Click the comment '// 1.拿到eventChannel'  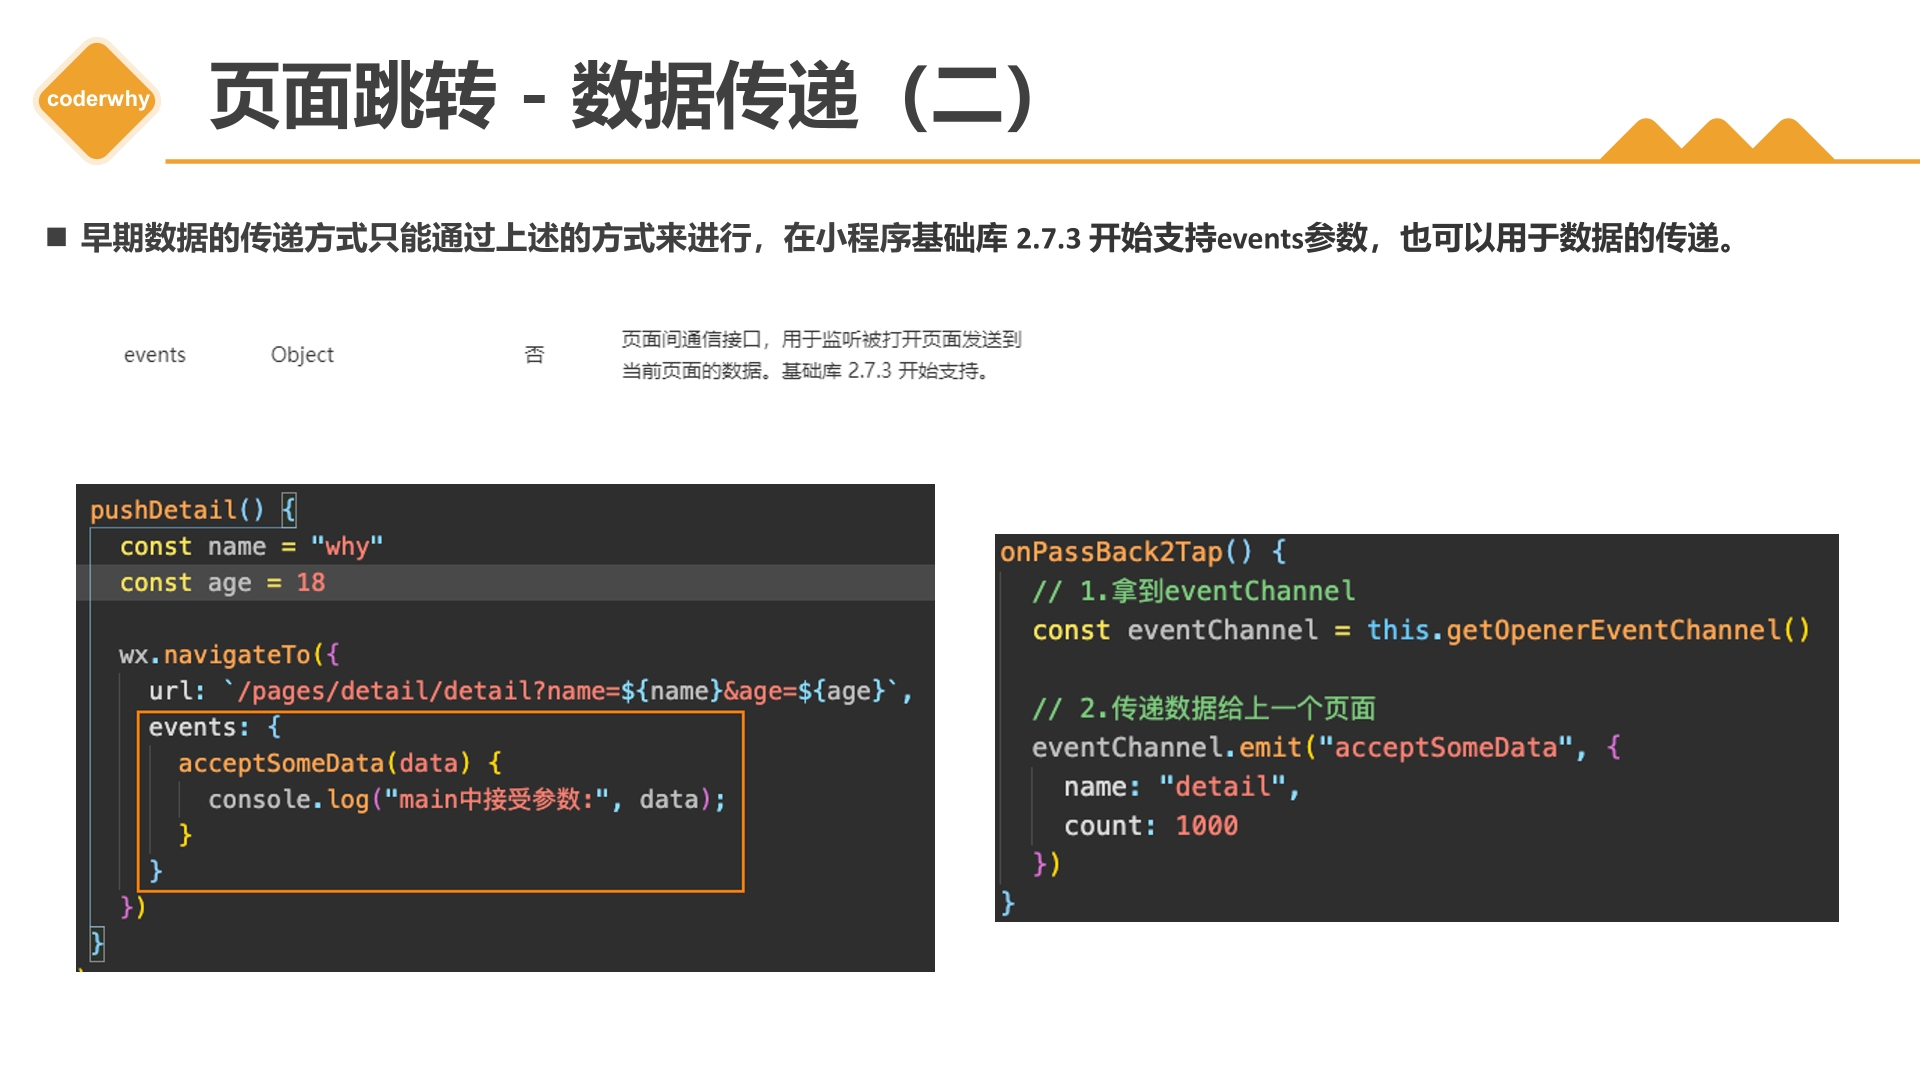point(1194,591)
